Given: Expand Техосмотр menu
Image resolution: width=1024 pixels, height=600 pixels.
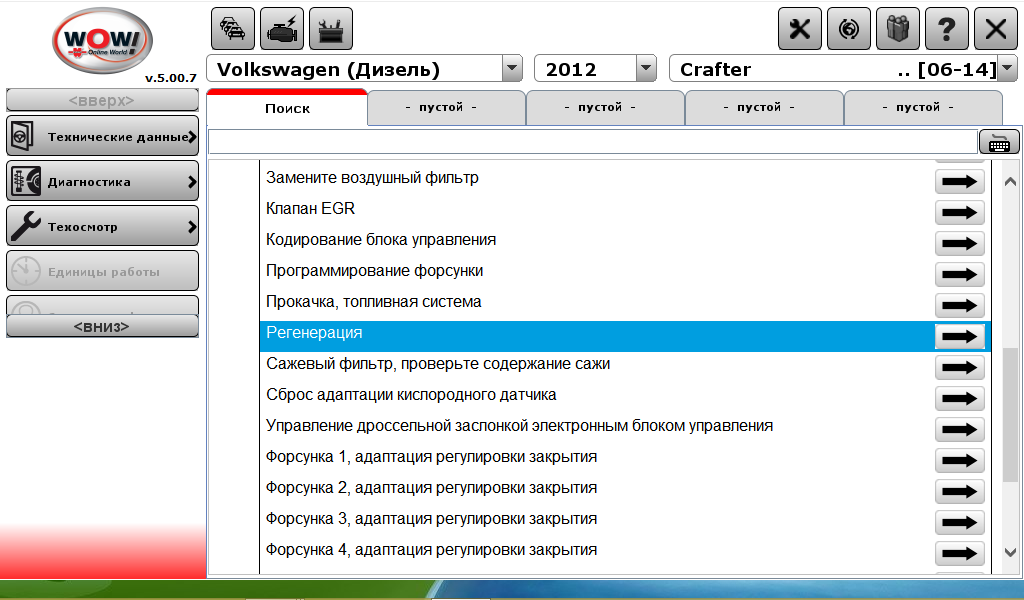Looking at the screenshot, I should (x=103, y=227).
